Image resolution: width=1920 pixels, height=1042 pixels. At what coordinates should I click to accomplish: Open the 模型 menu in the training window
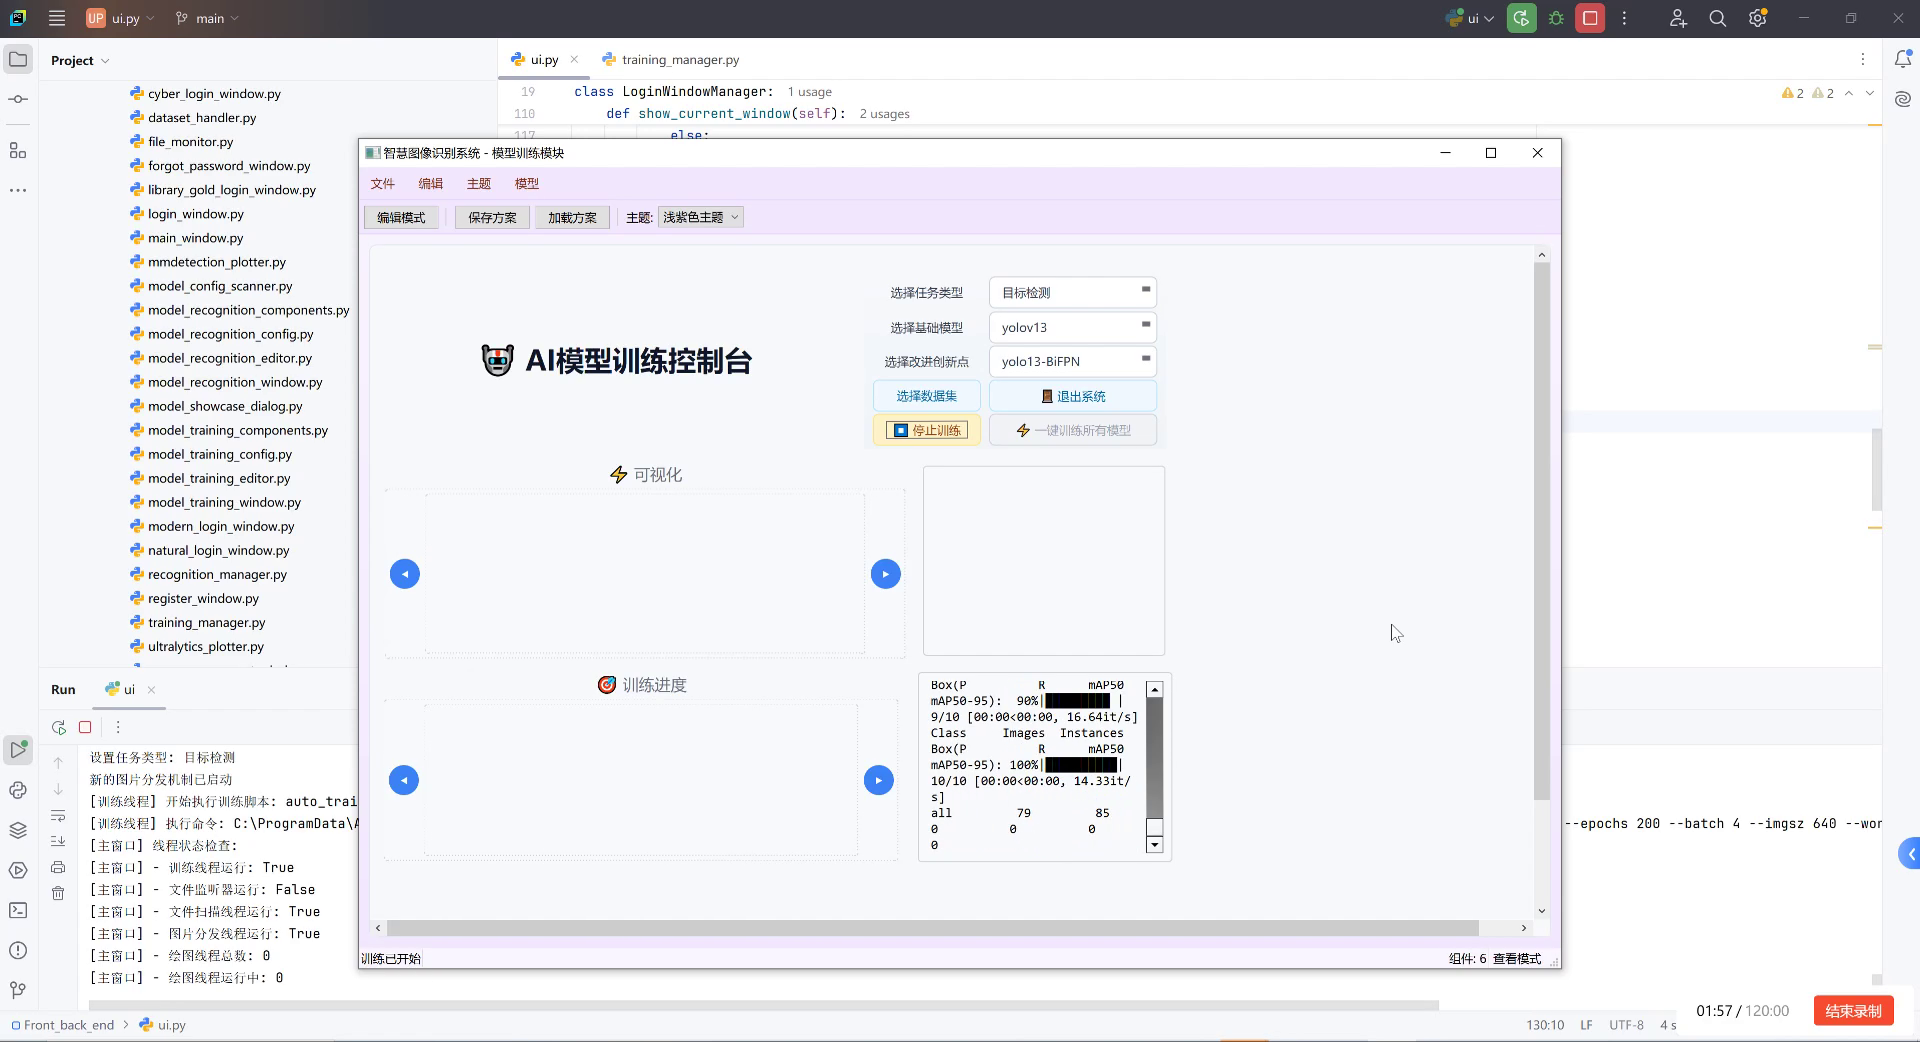coord(527,183)
